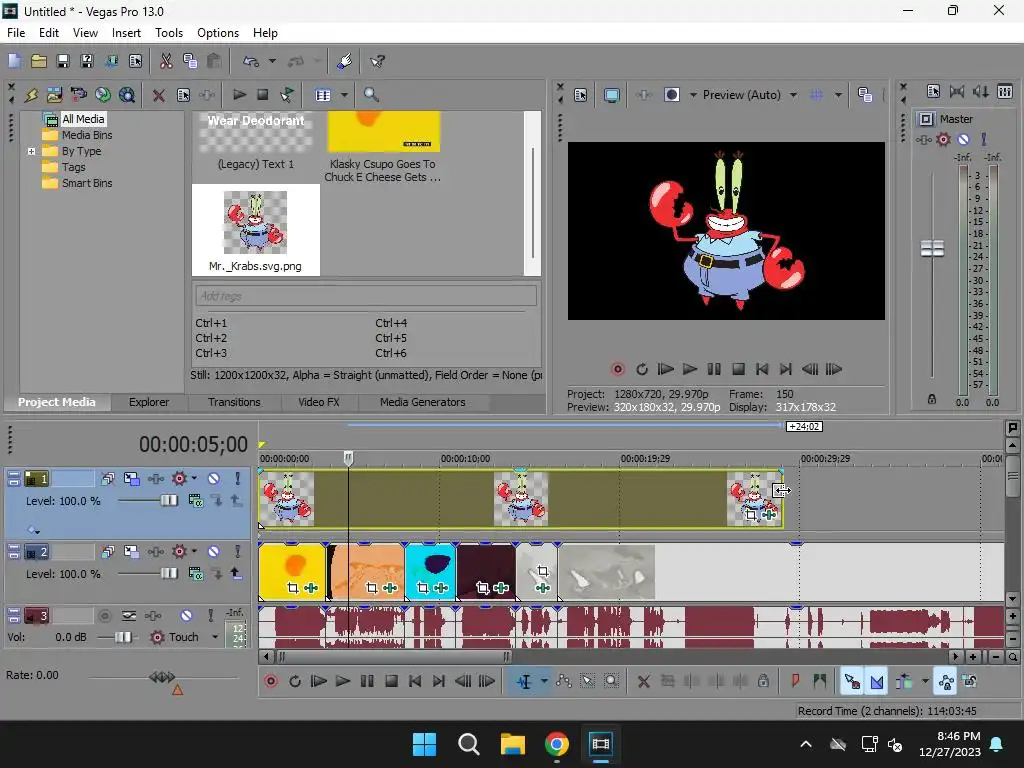This screenshot has height=768, width=1024.
Task: Open the Overlays grid dropdown arrow
Action: point(838,95)
